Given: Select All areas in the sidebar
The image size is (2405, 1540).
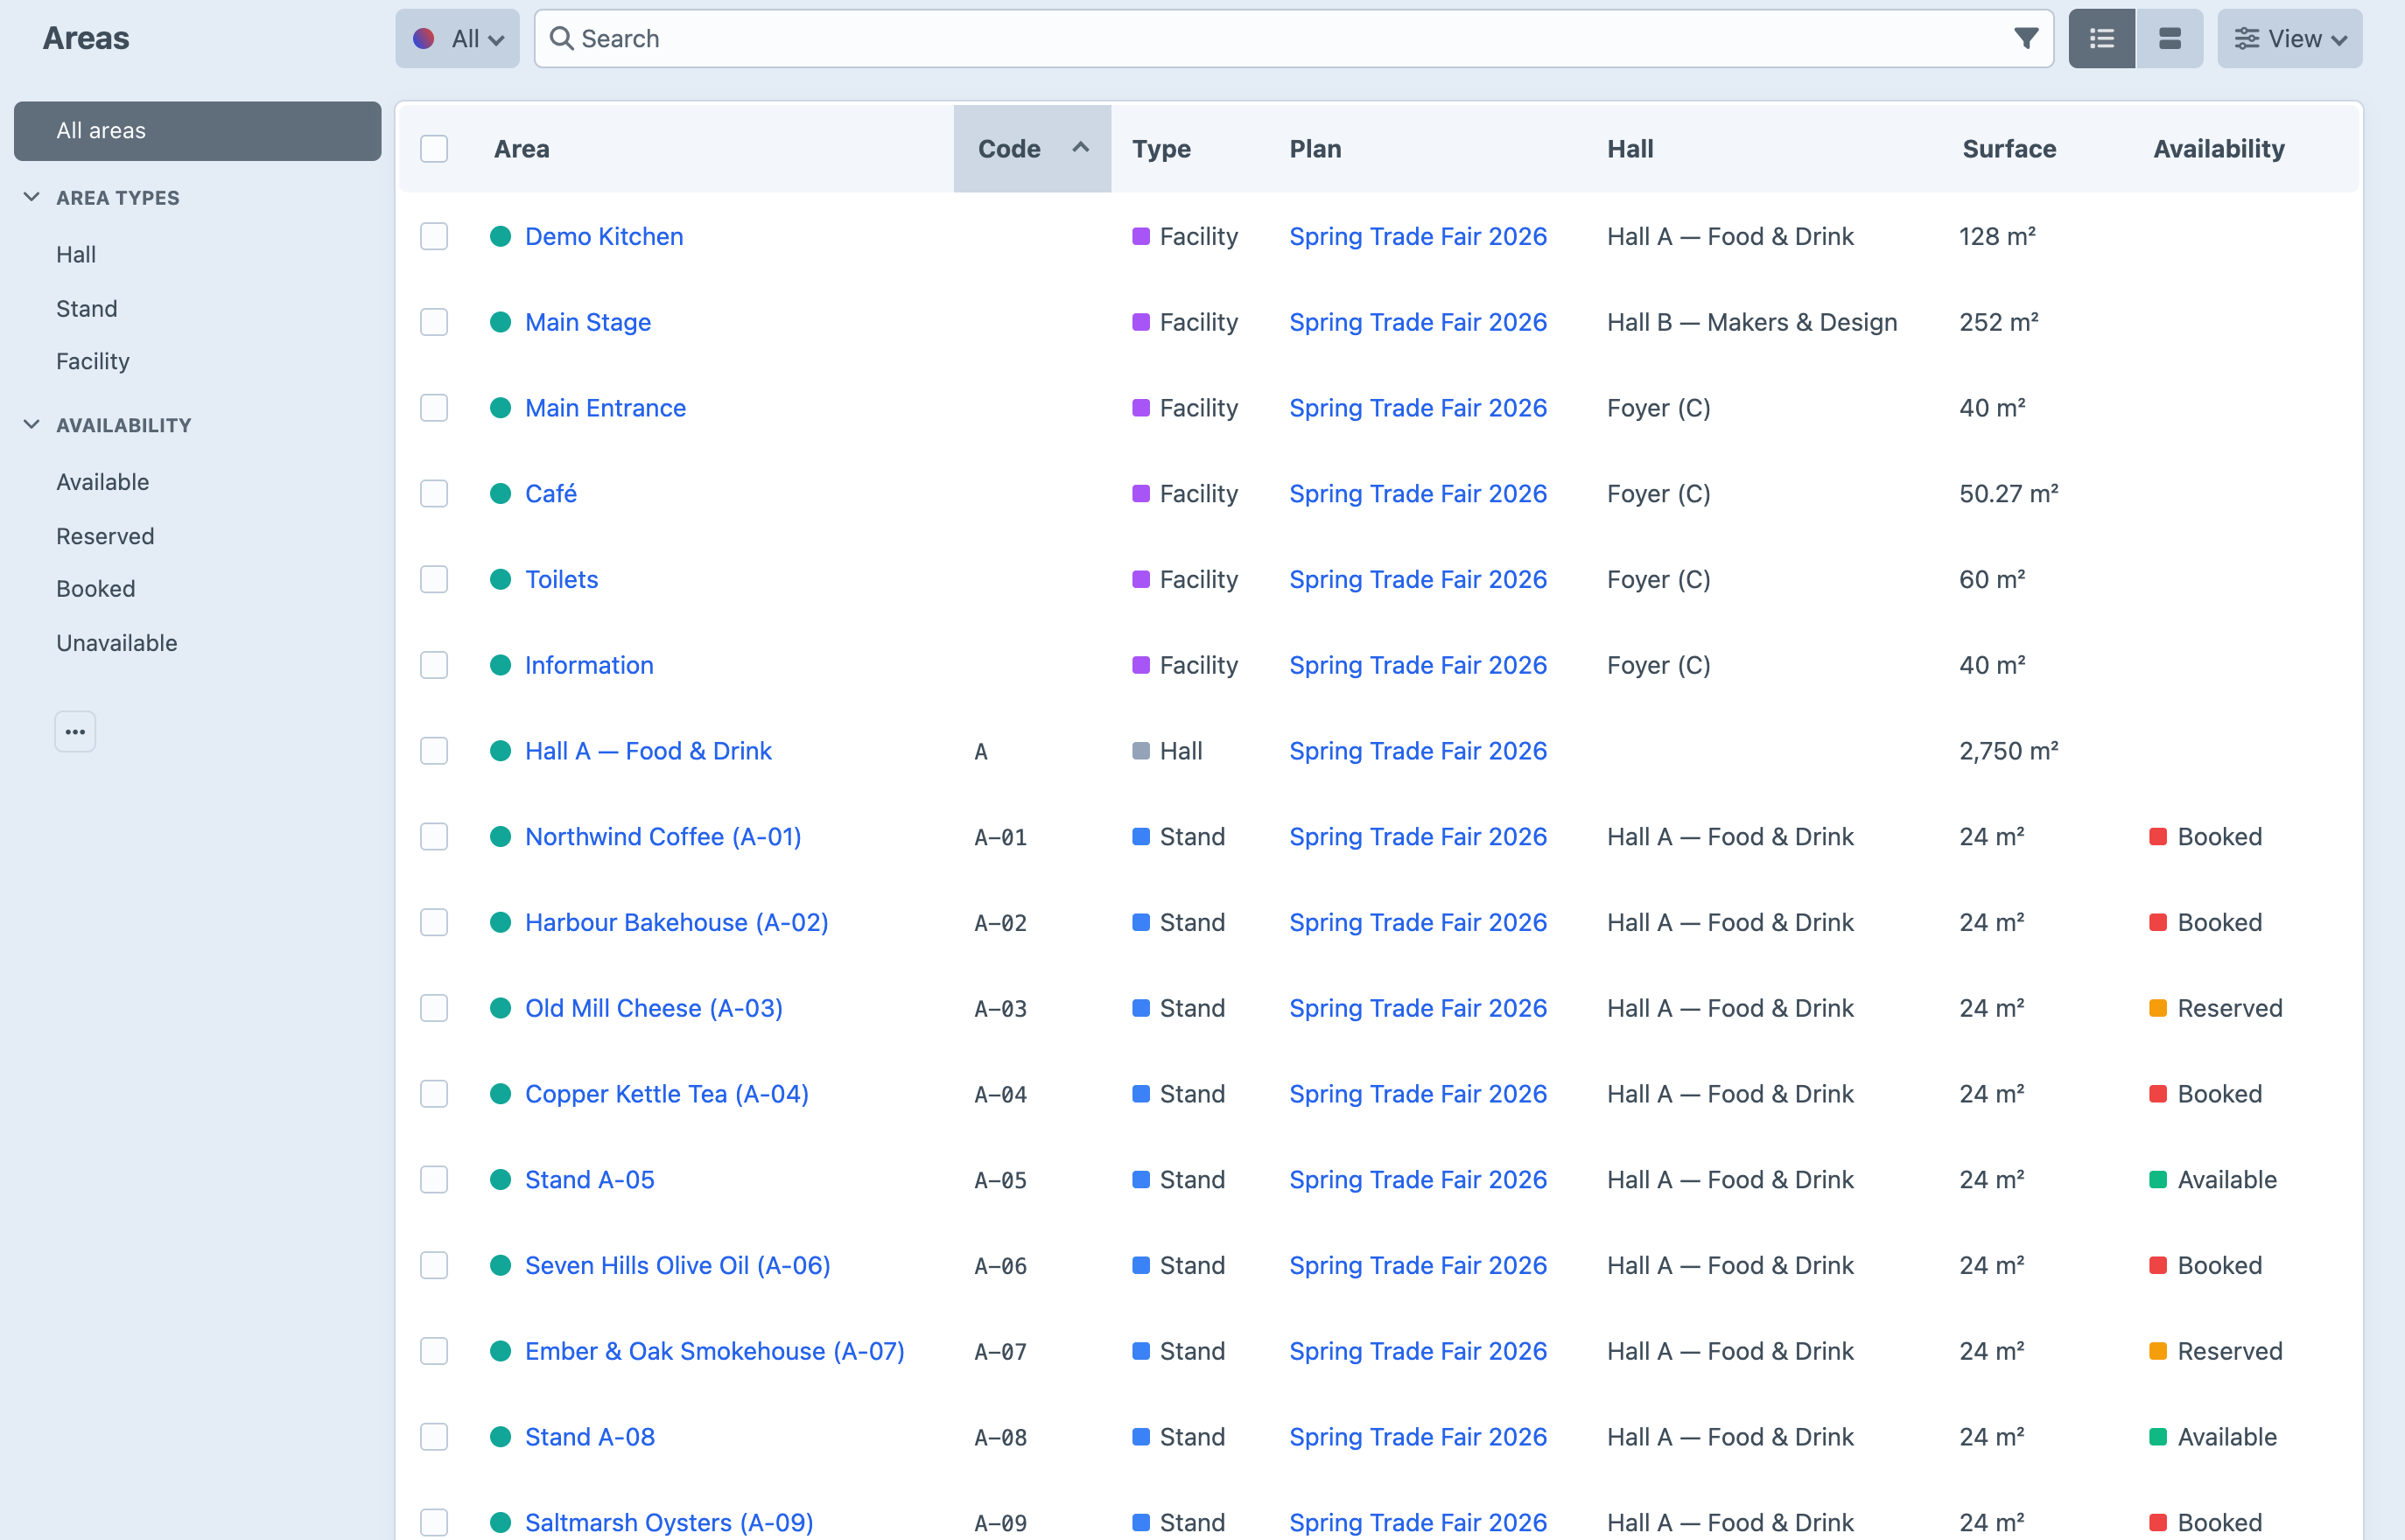Looking at the screenshot, I should (197, 131).
